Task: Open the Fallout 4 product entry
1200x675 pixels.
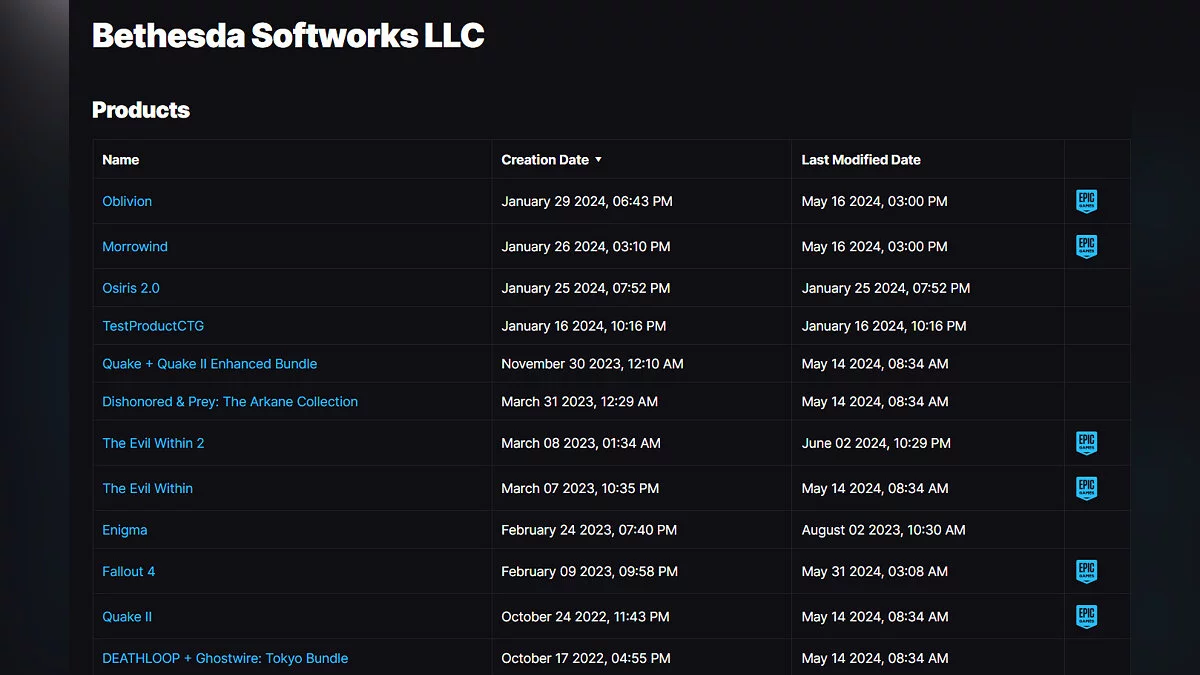Action: [x=129, y=572]
